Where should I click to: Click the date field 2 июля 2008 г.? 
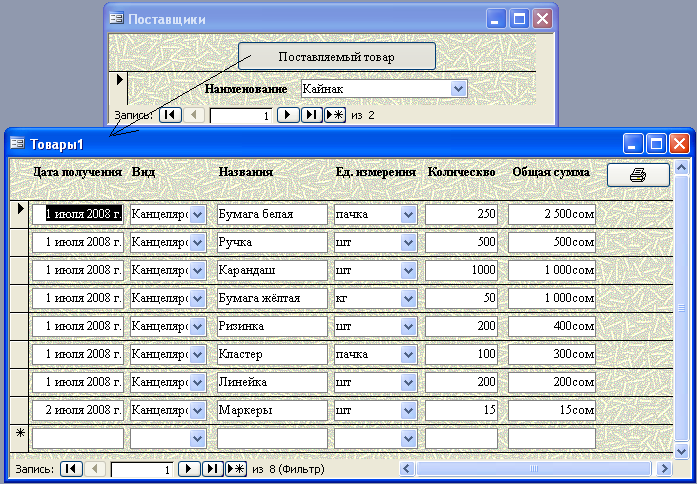point(78,410)
